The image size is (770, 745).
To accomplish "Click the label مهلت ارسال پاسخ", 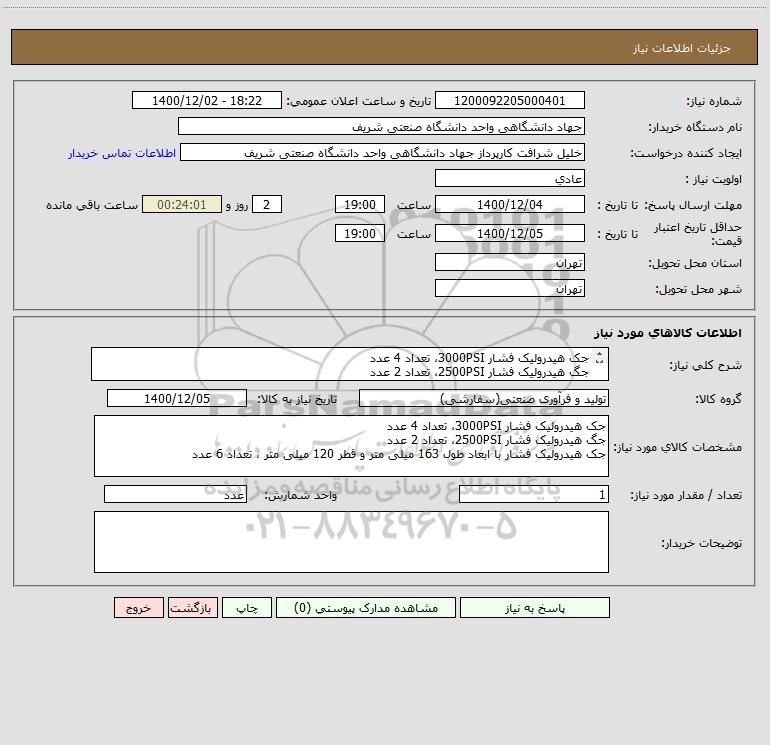I will coord(693,205).
